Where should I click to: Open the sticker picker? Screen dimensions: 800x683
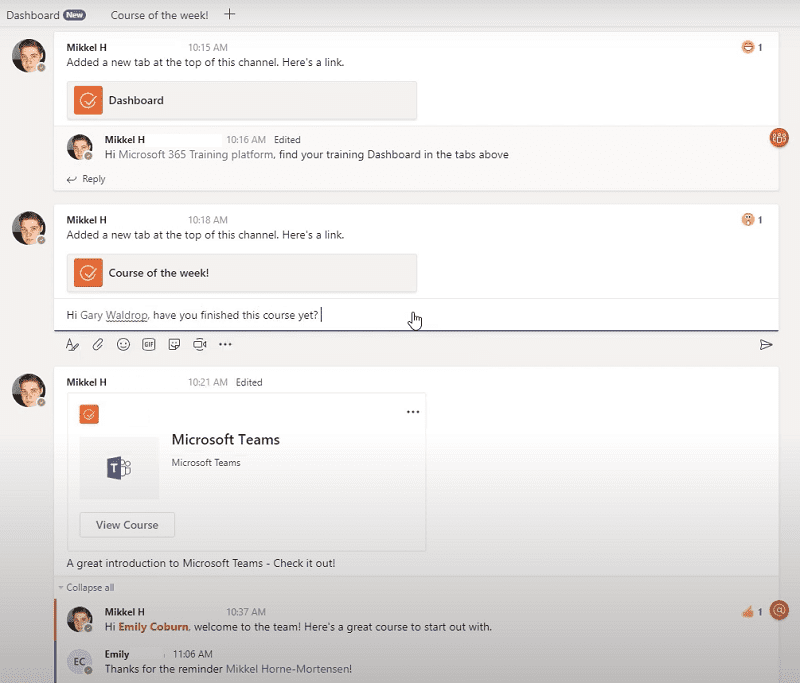(x=174, y=345)
